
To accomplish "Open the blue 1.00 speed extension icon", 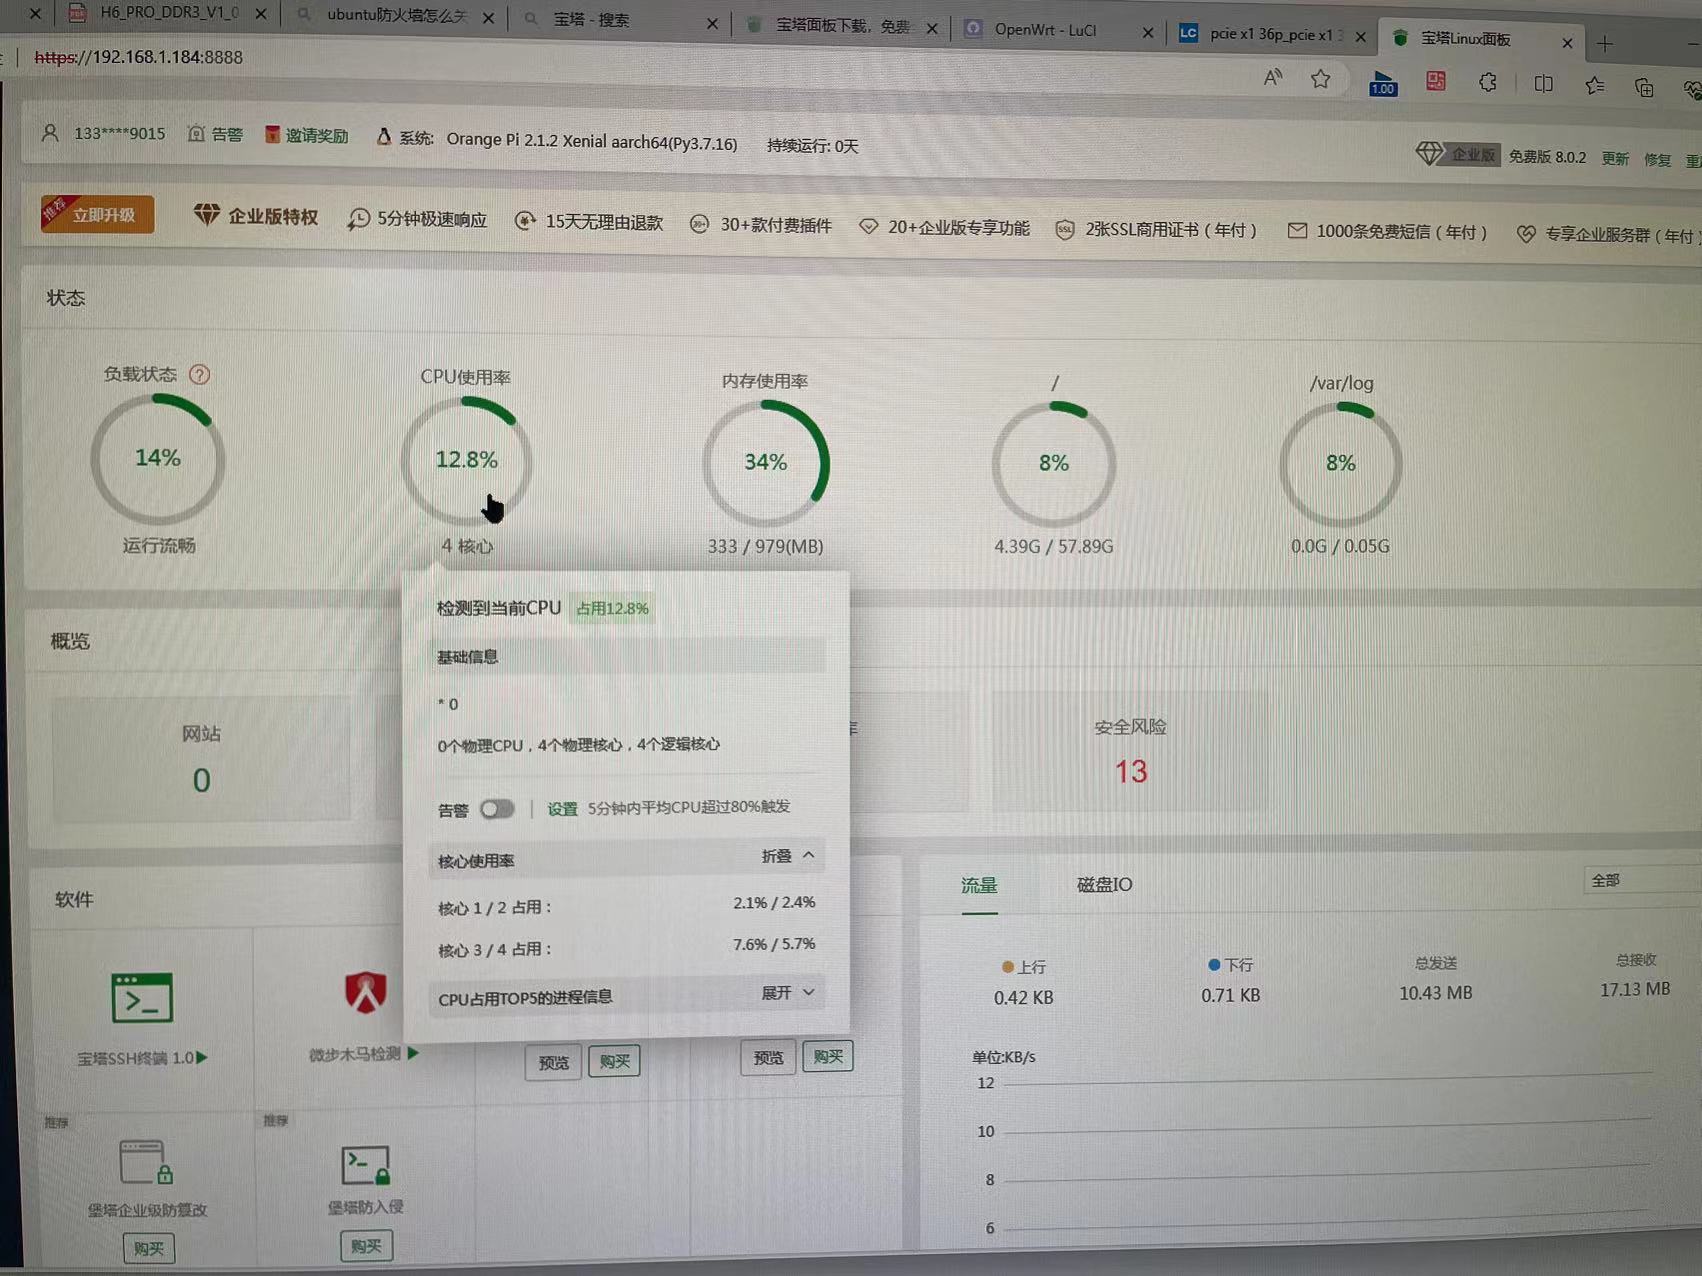I will [x=1383, y=83].
